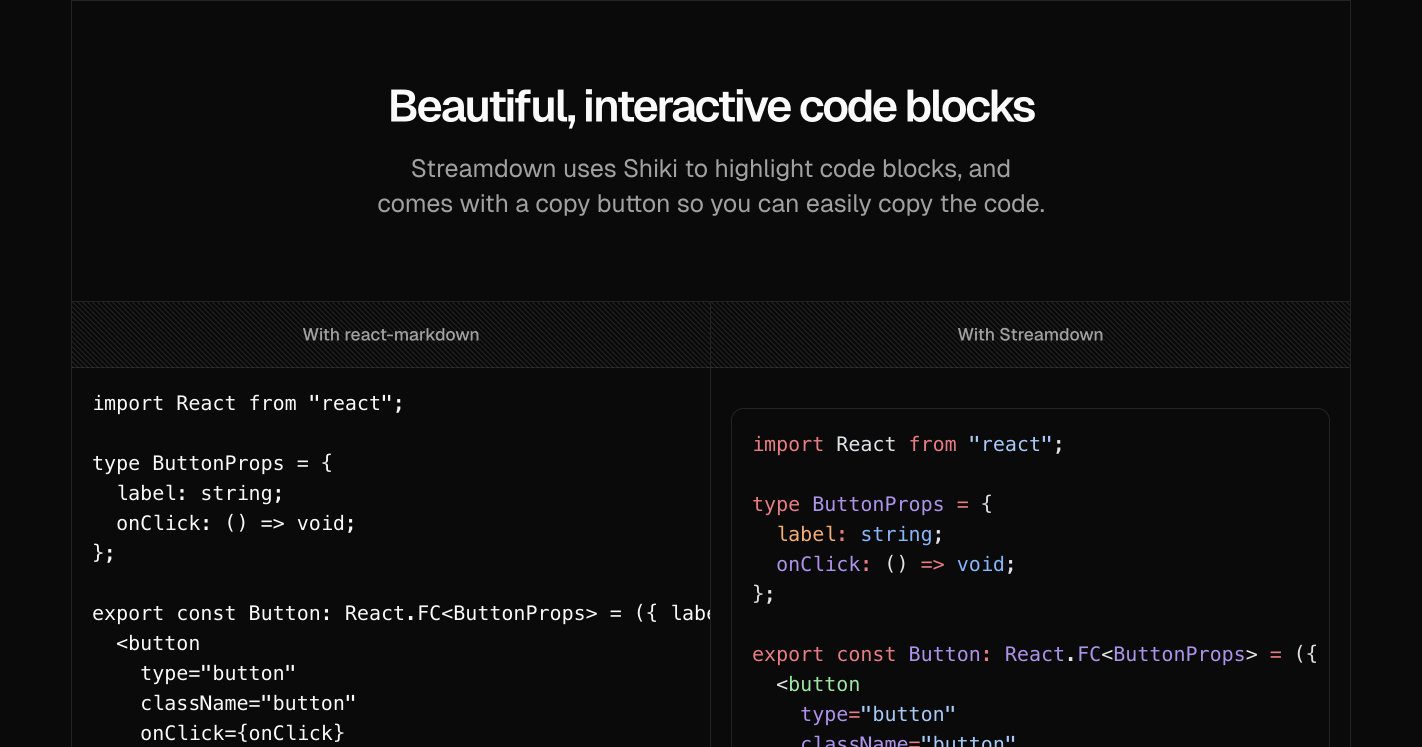Click the heading "Beautiful, interactive code blocks"

pyautogui.click(x=711, y=106)
